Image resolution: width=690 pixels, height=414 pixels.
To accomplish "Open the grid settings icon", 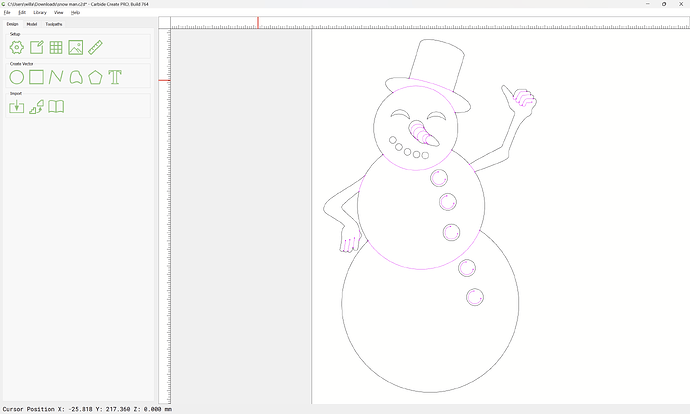I will click(x=56, y=48).
